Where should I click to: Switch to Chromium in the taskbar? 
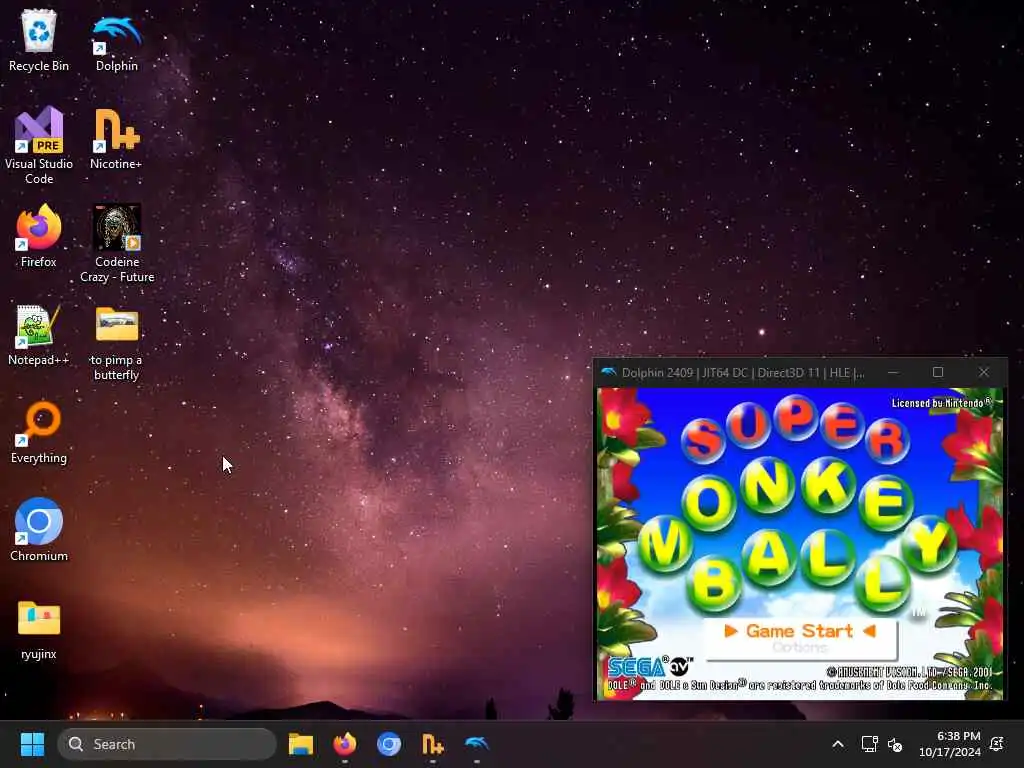click(389, 744)
